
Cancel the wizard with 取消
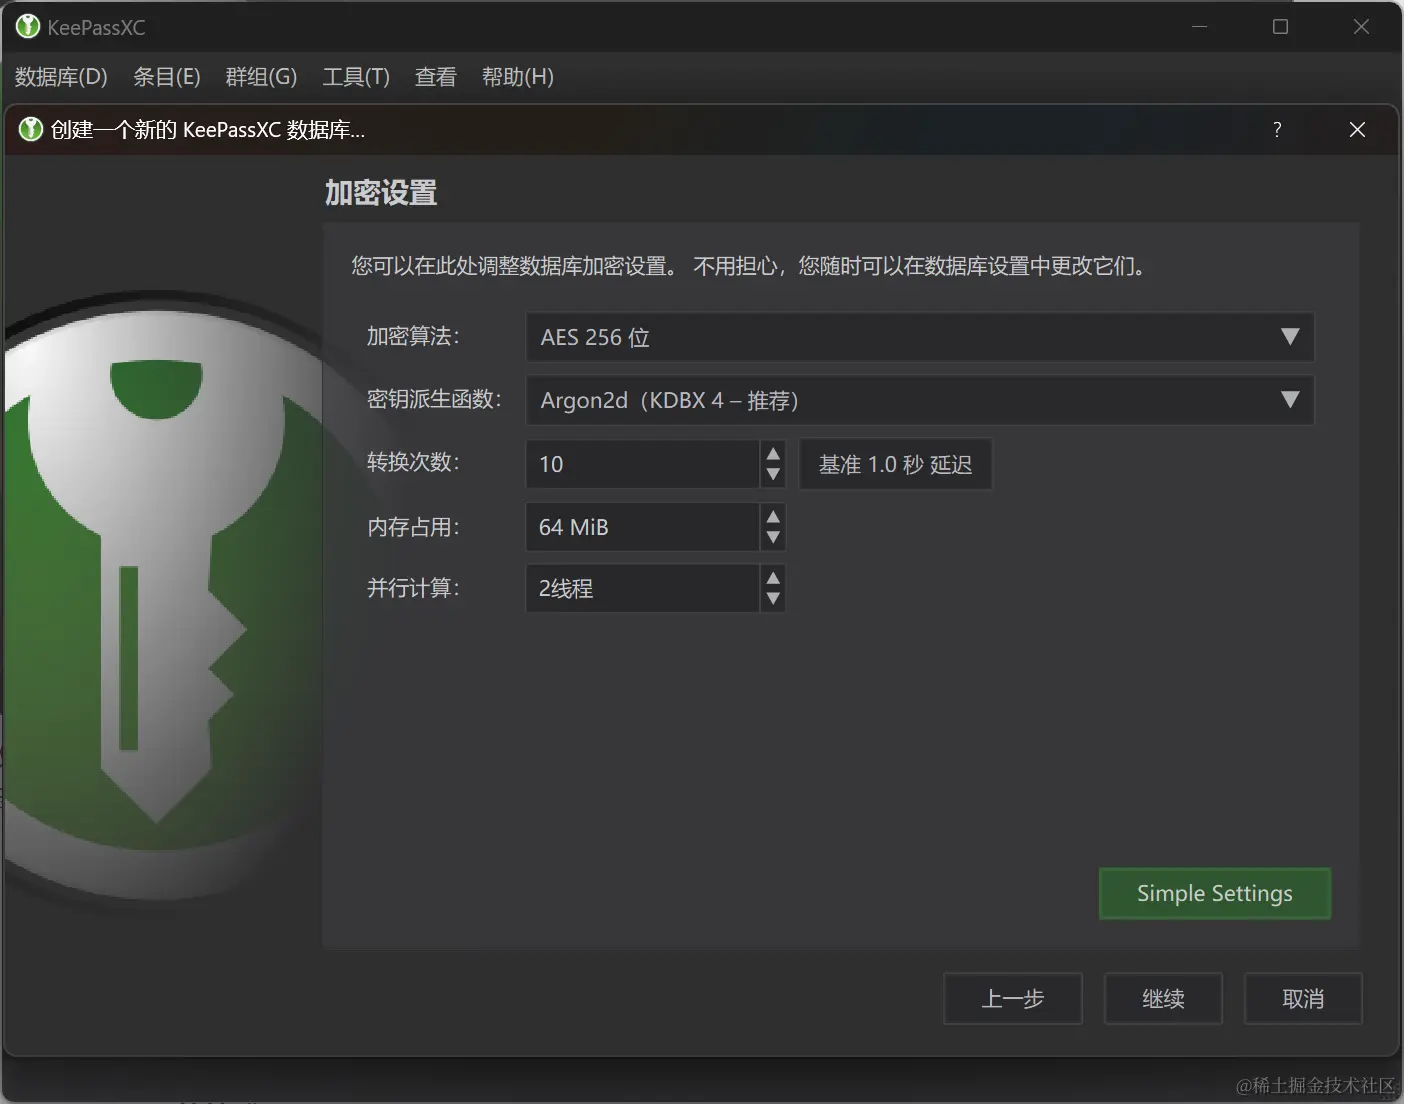point(1303,998)
